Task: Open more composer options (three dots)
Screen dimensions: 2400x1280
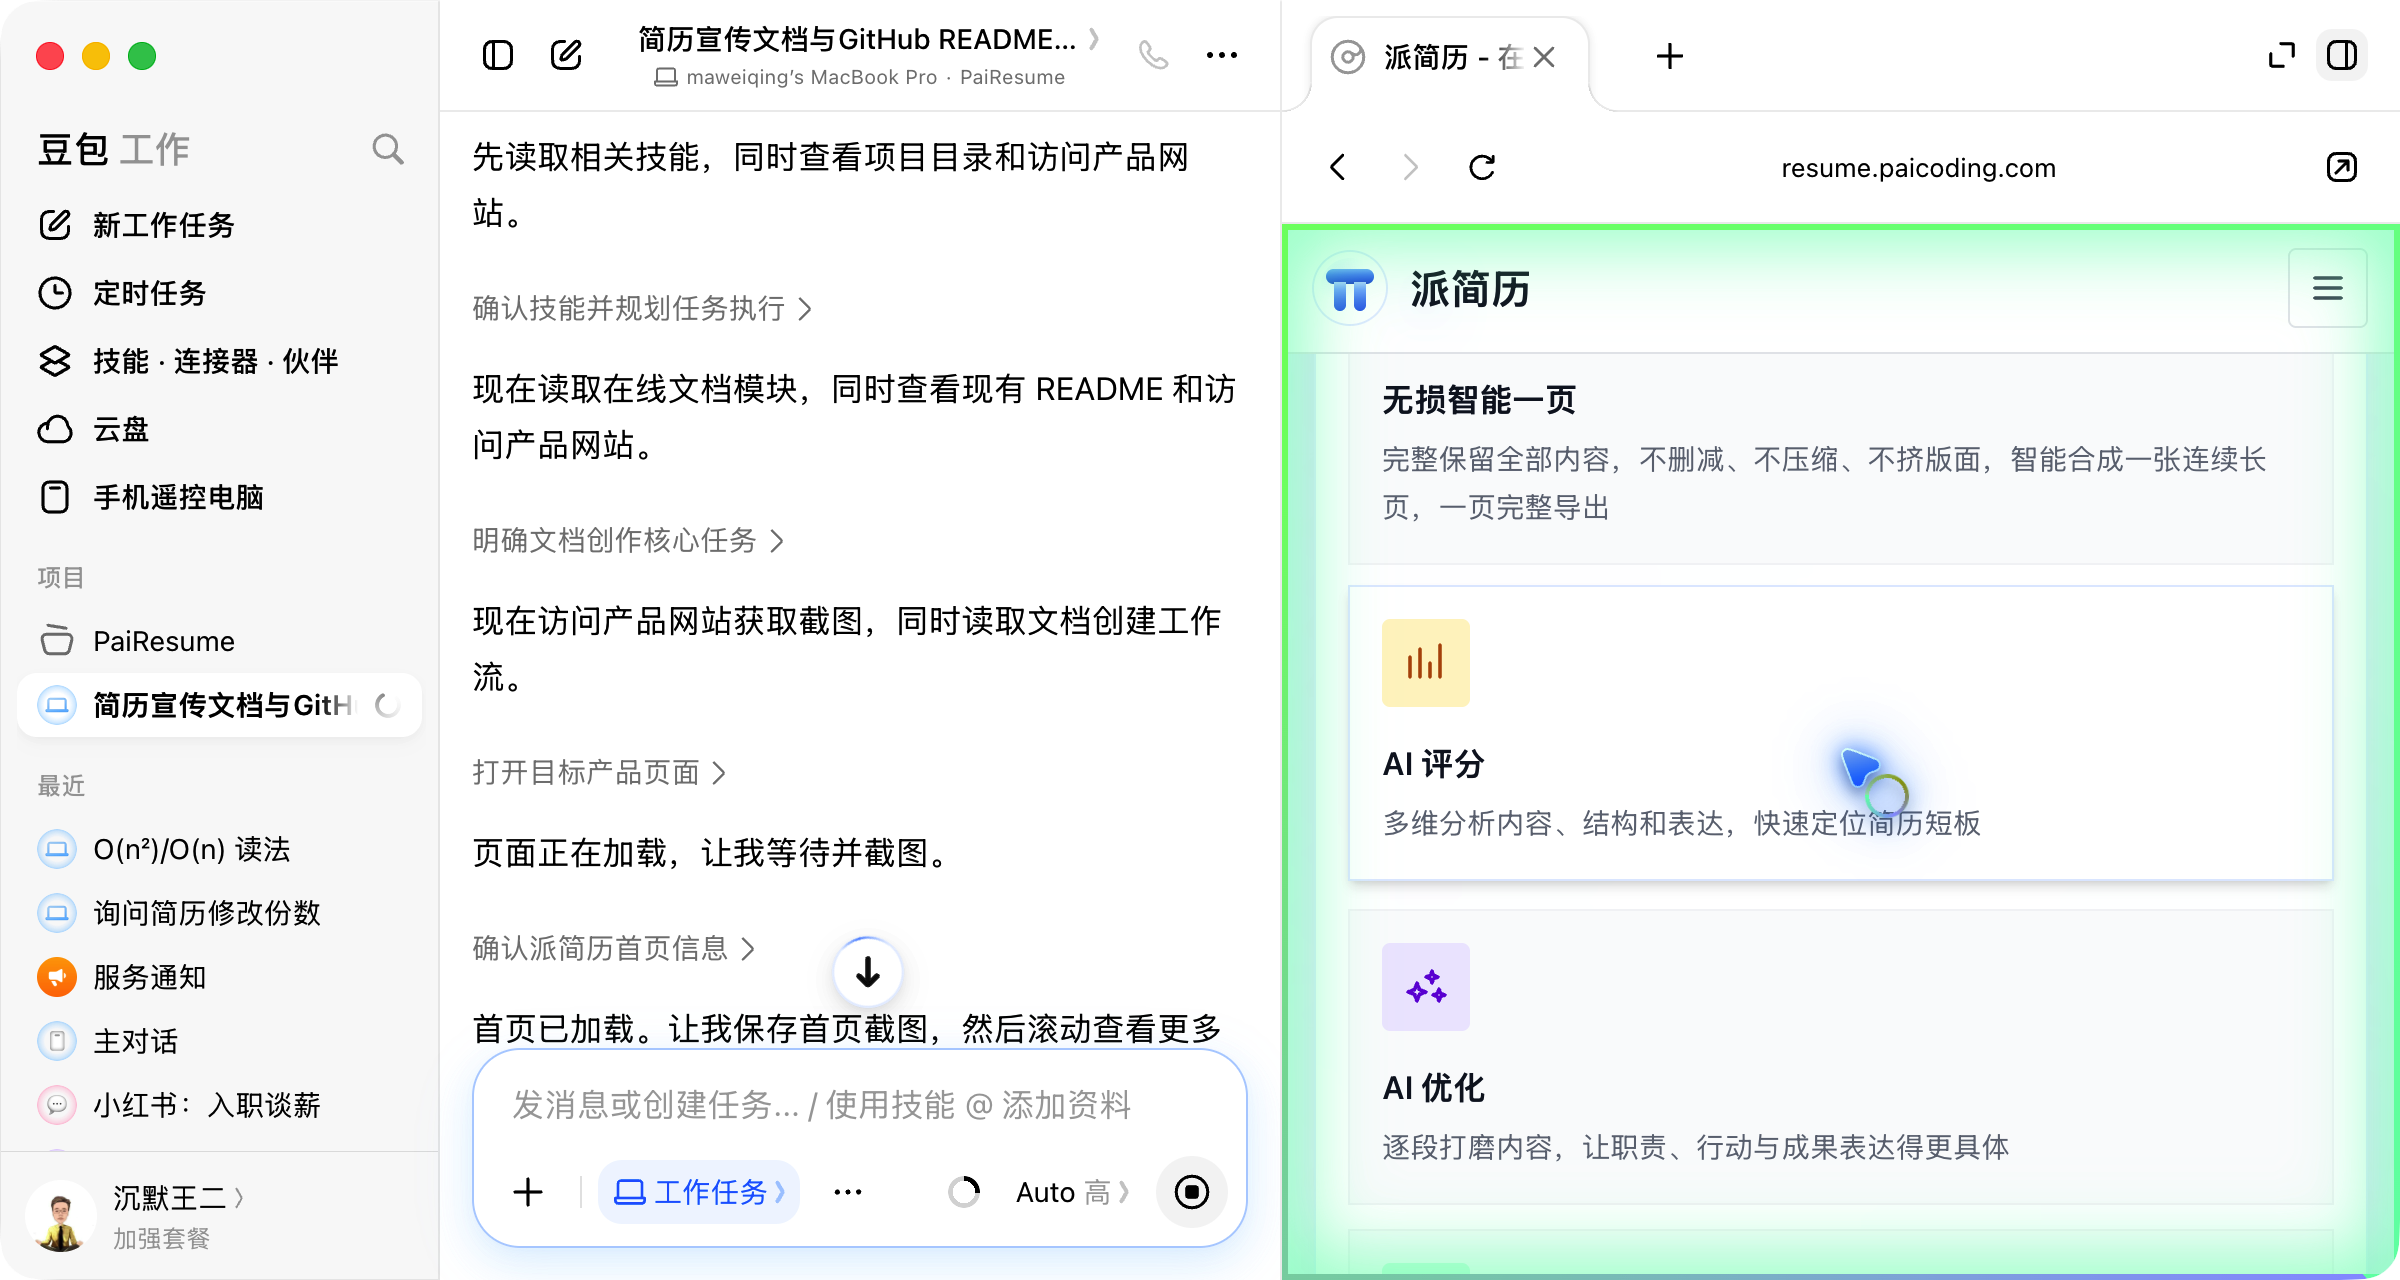Action: [848, 1192]
